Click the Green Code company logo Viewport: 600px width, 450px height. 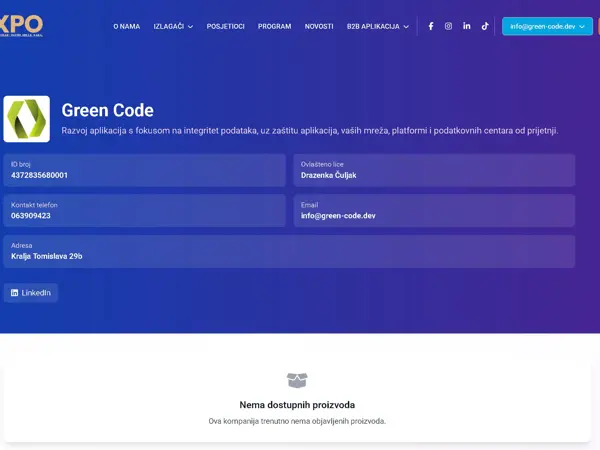tap(27, 119)
